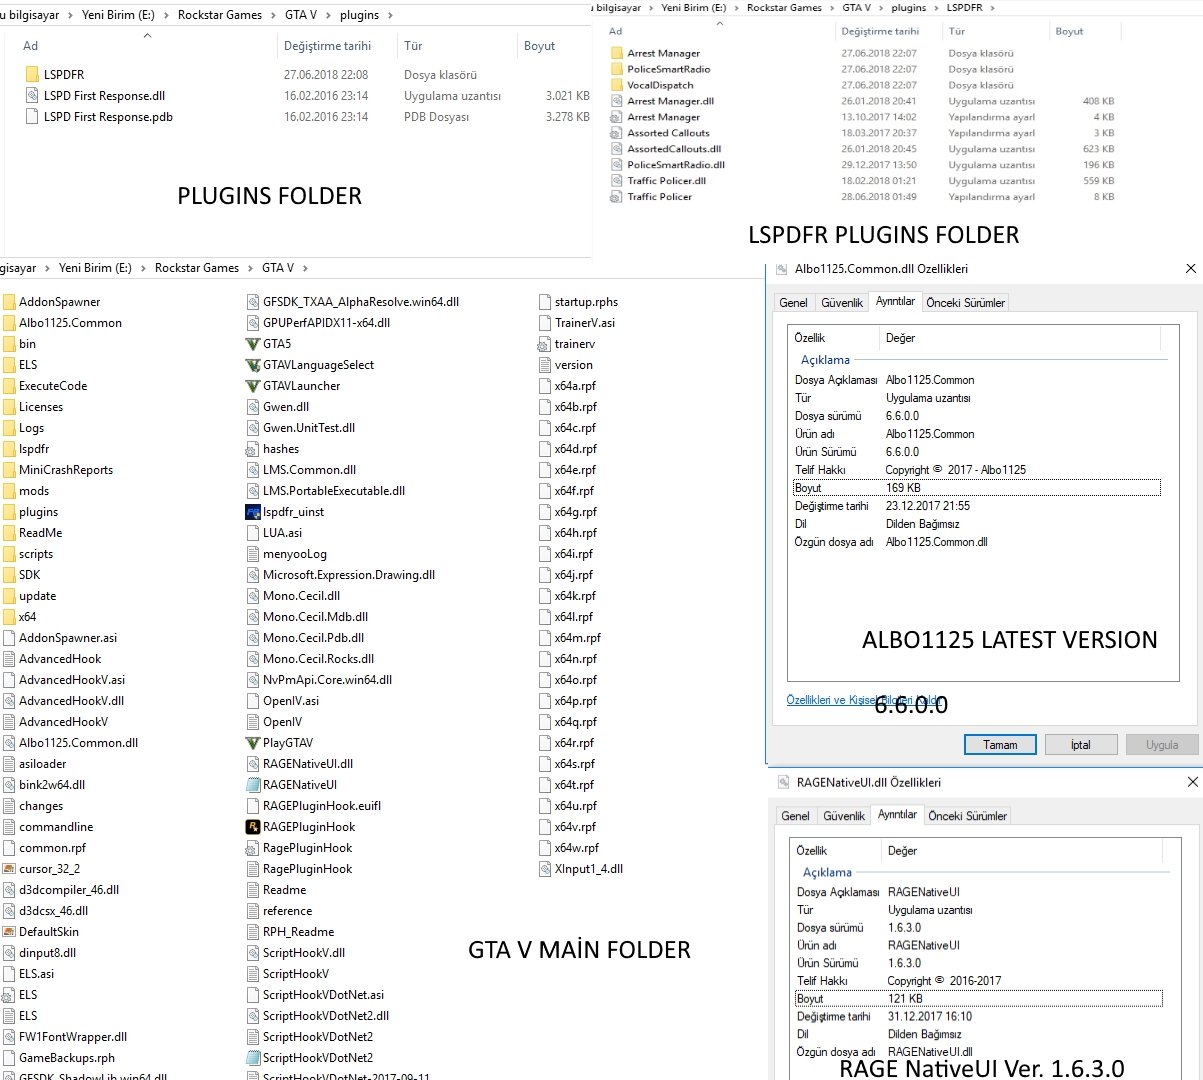Viewport: 1203px width, 1080px height.
Task: Open the VocalDispatch folder icon
Action: pos(616,85)
